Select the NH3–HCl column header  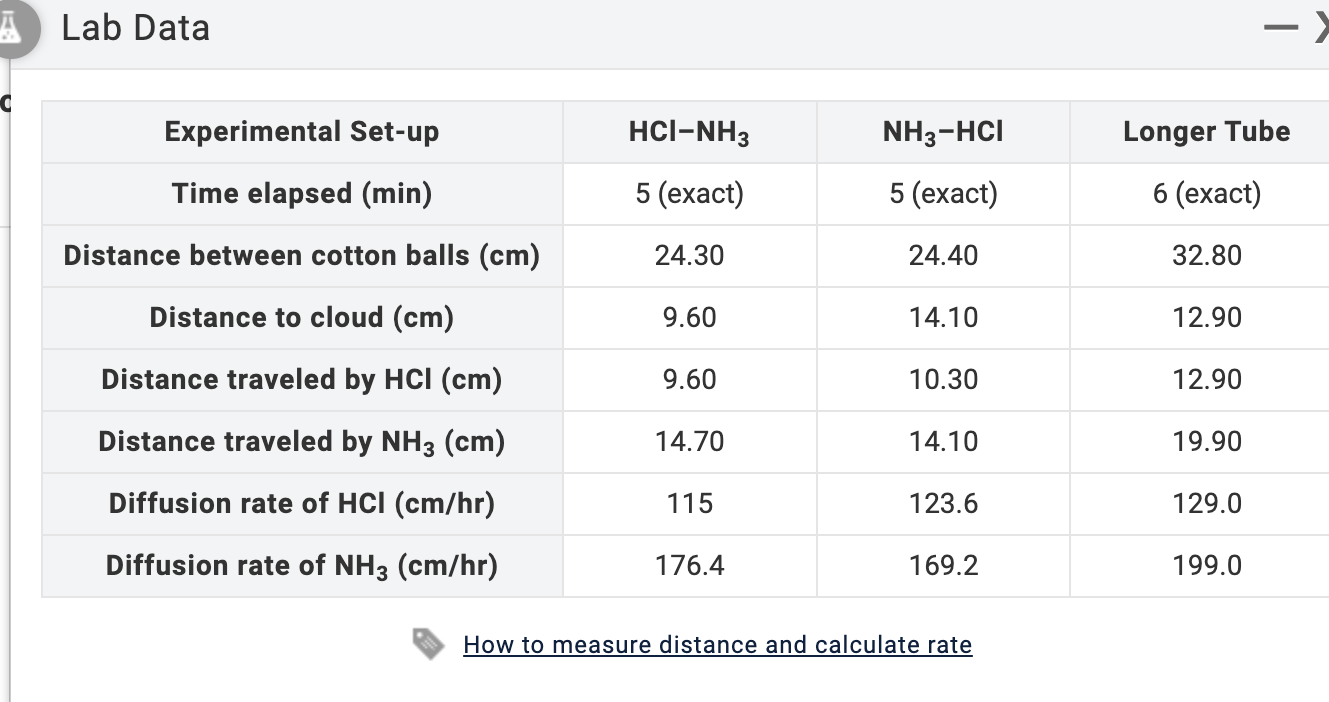pos(943,131)
